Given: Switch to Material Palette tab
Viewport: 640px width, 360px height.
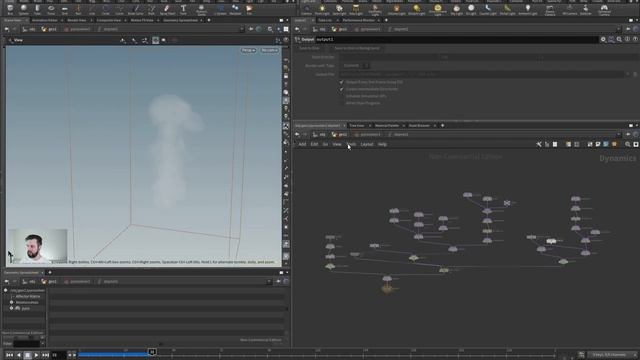Looking at the screenshot, I should click(387, 125).
